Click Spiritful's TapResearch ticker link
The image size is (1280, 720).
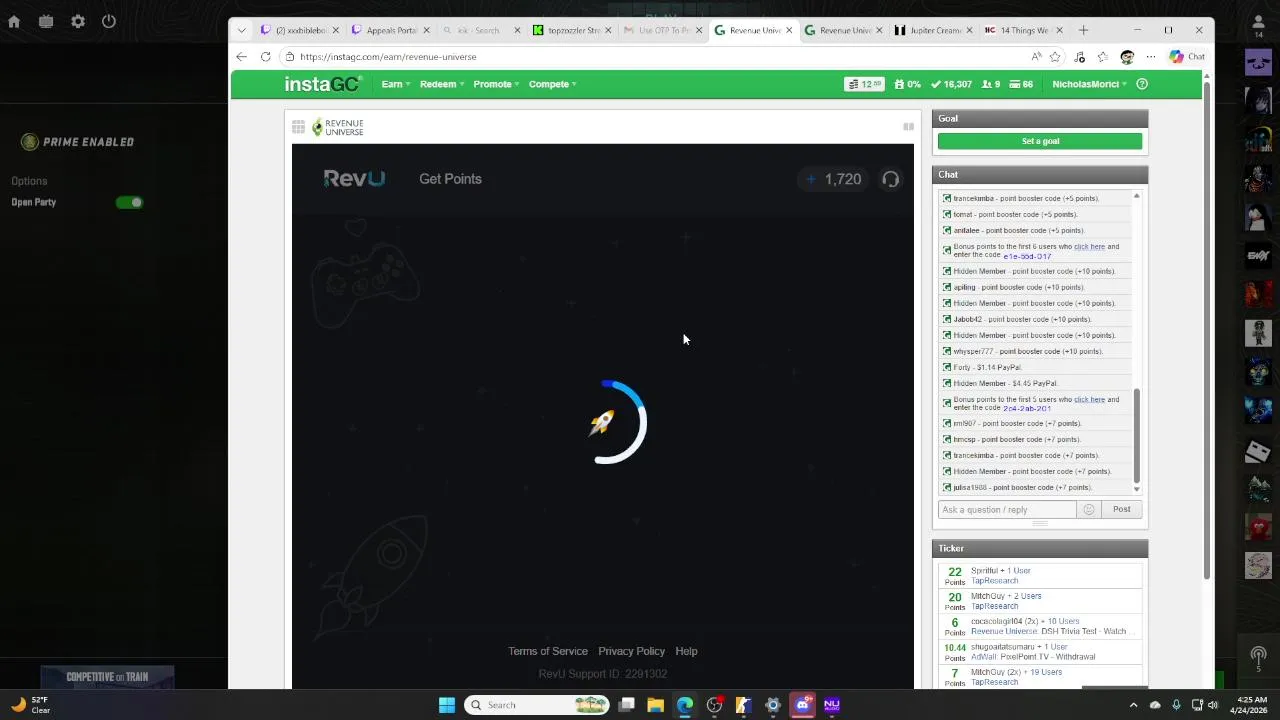[x=994, y=581]
